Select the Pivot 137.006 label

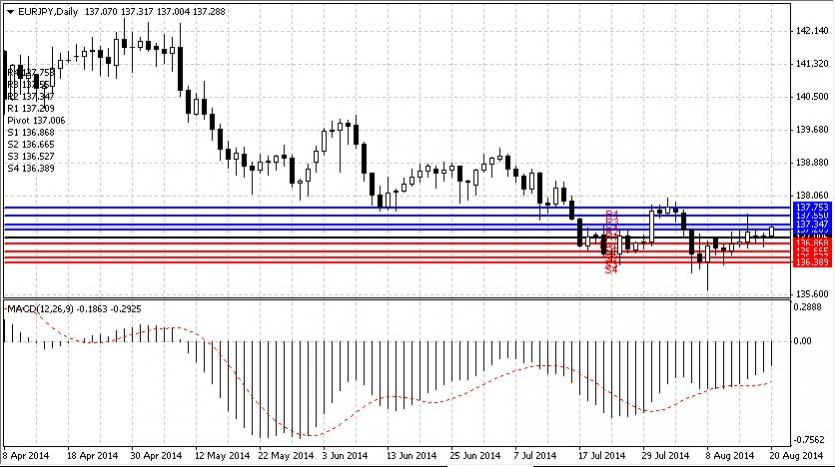pos(35,119)
